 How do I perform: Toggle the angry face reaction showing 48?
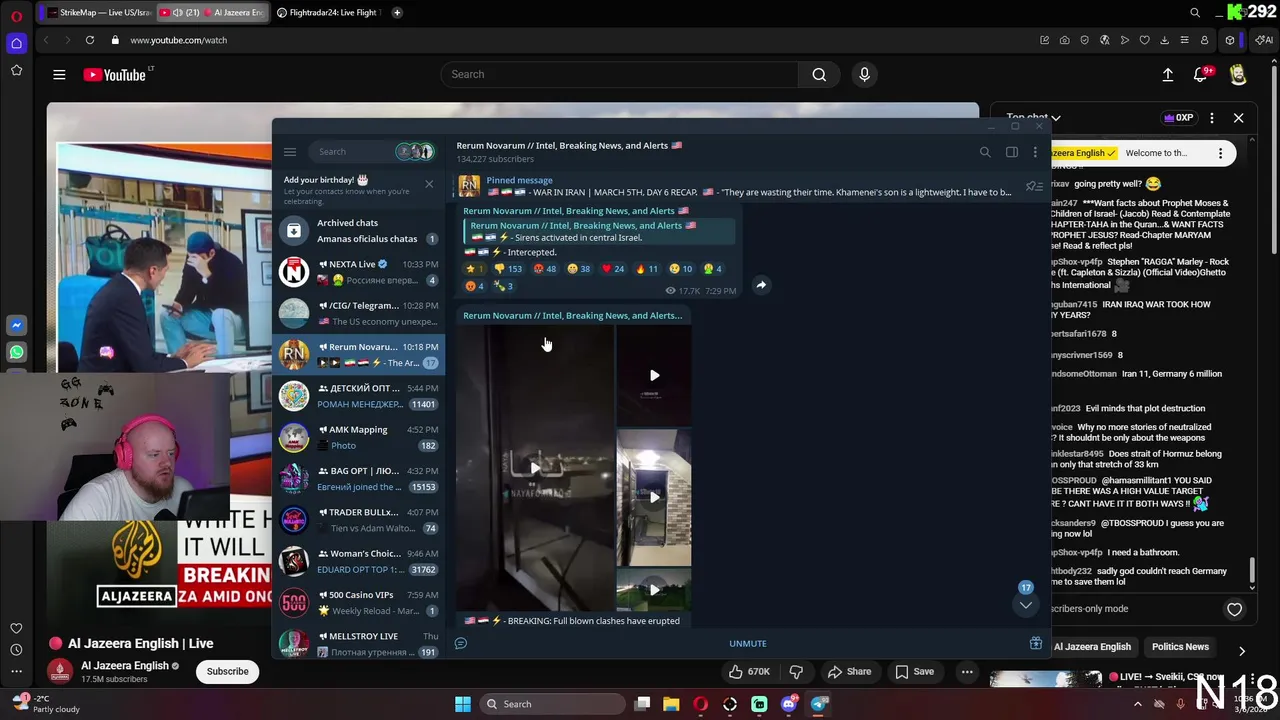(545, 269)
